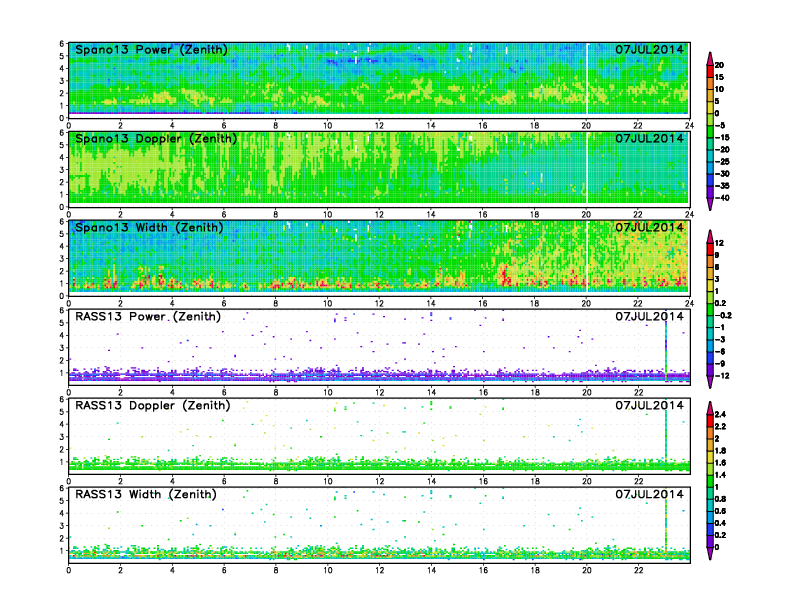Click the 'Spano13 Power (Zenith)' panel title
Screen dimensions: 792x612
[x=151, y=49]
